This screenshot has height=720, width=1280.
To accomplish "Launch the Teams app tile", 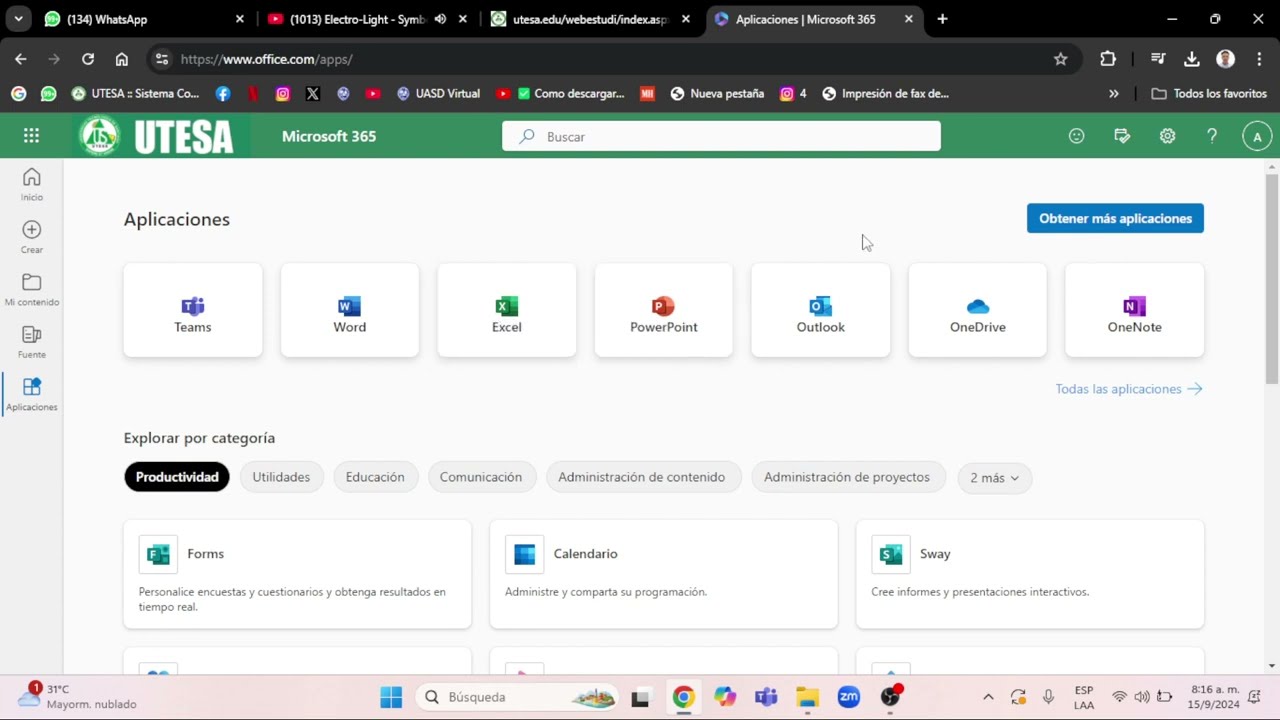I will [193, 310].
